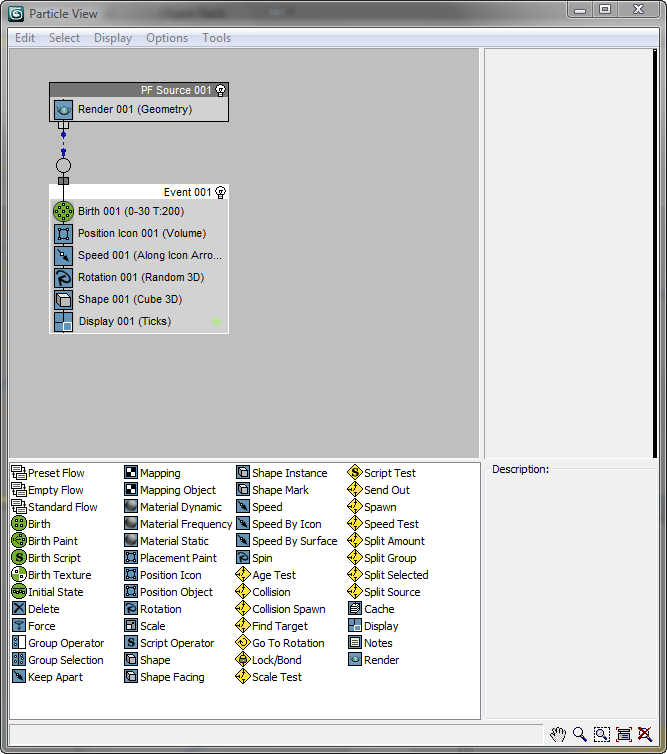
Task: Select Rotation 001 (Random 3D) operator
Action: [141, 277]
